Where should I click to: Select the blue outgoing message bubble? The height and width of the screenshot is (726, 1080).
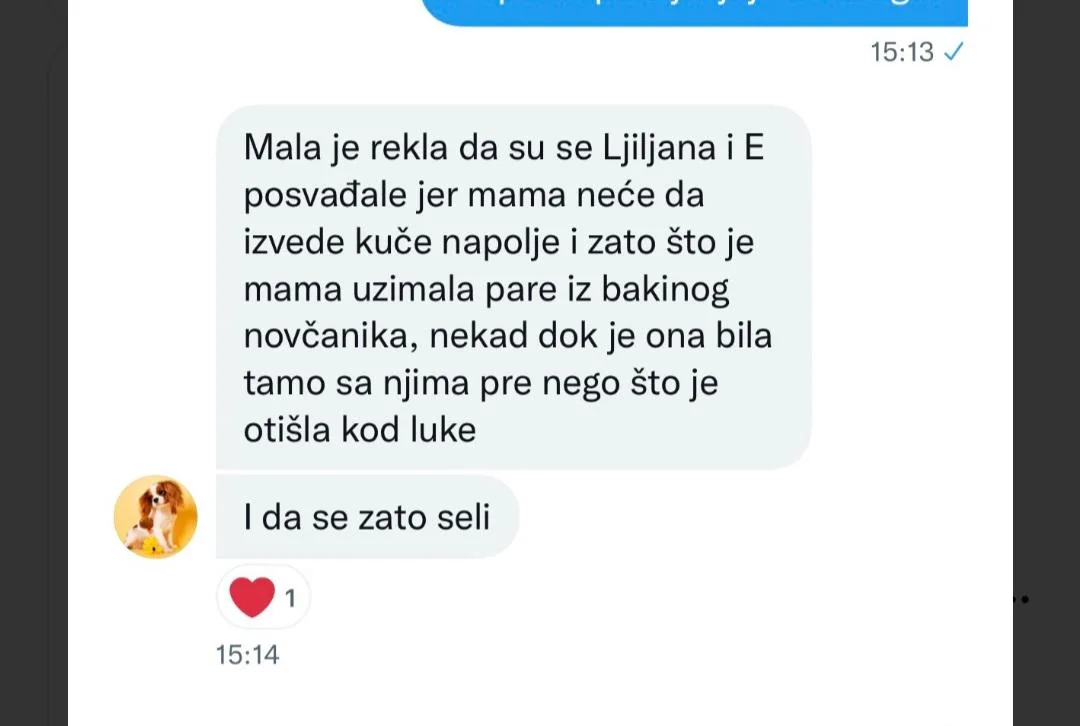[694, 12]
